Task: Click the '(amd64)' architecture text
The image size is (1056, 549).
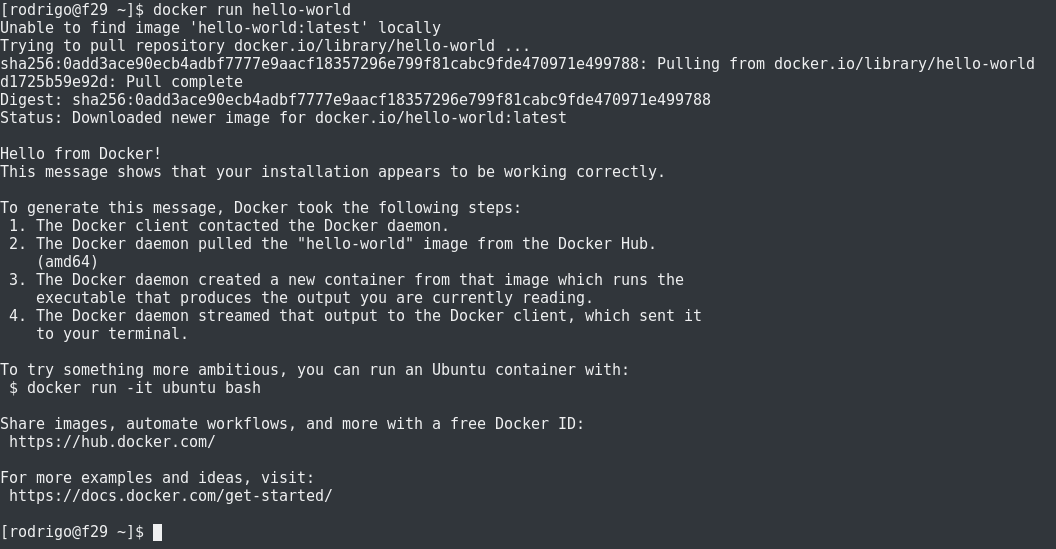Action: [67, 261]
